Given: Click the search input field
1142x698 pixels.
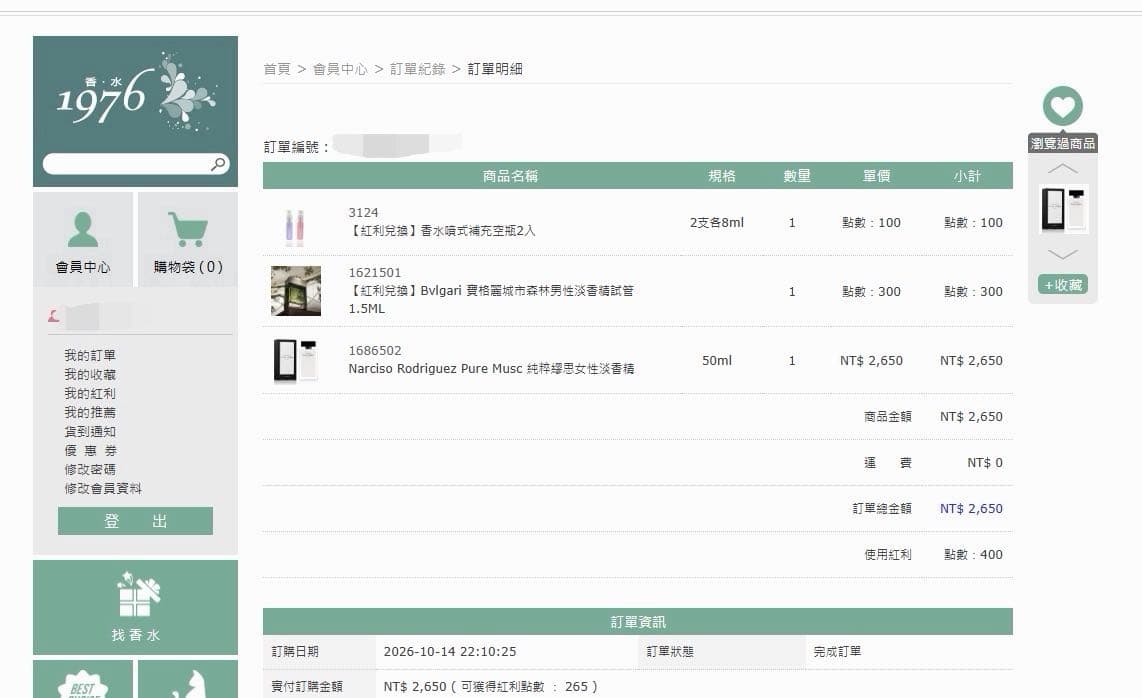Looking at the screenshot, I should (135, 164).
